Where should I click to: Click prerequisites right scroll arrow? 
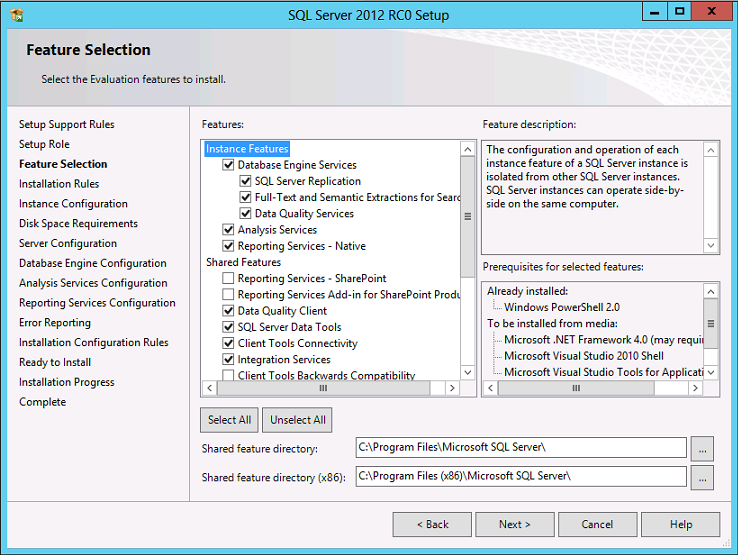pyautogui.click(x=696, y=388)
